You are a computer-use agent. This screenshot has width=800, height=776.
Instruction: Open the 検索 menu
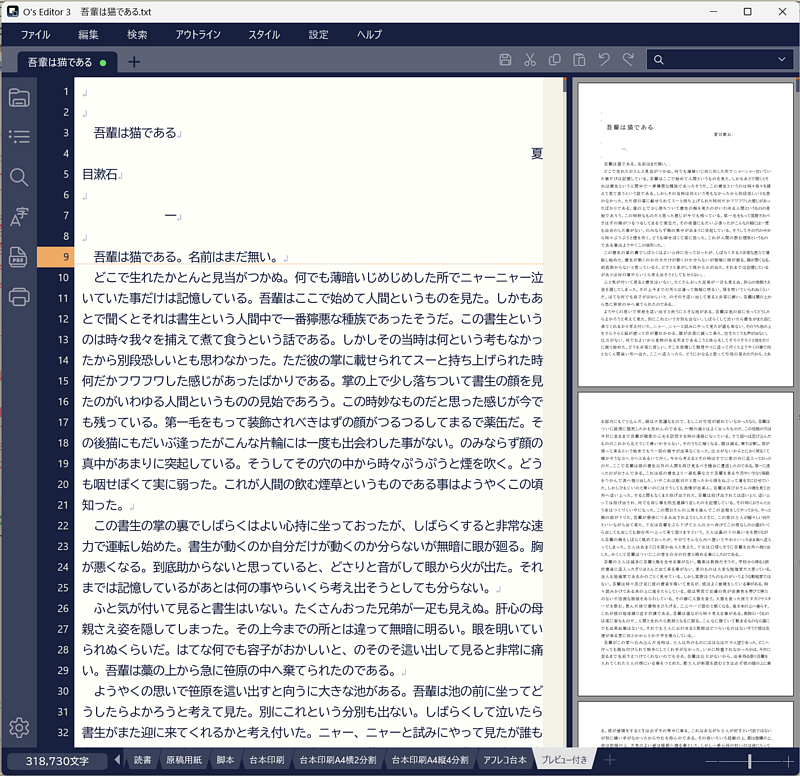tap(137, 35)
